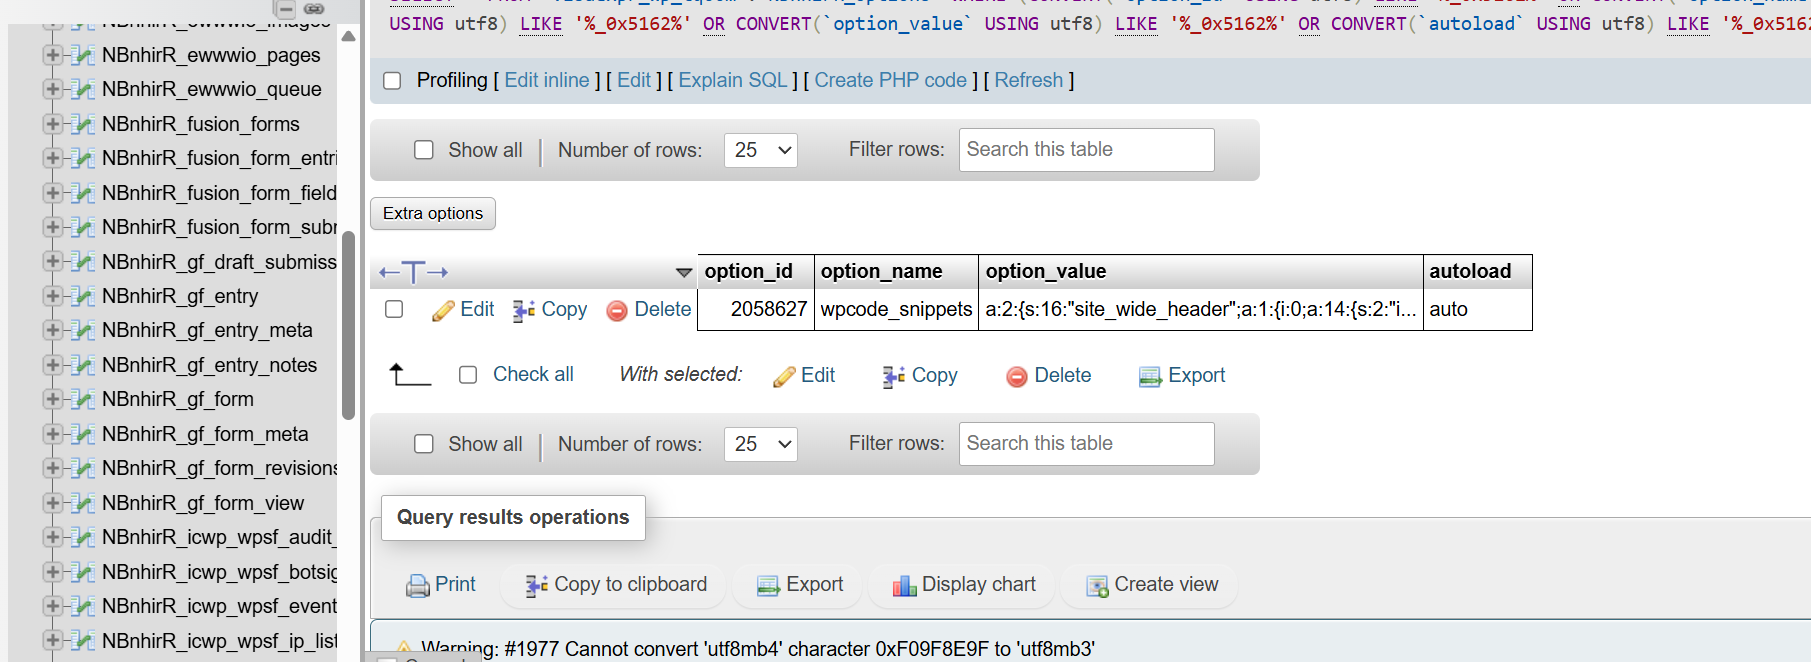Click the row Delete red icon

617,311
